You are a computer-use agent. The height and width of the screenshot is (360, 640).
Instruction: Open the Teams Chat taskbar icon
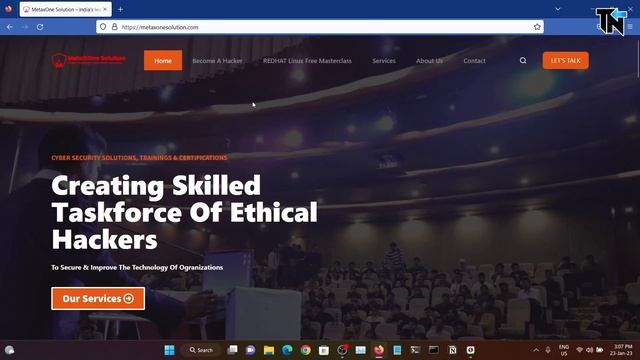click(250, 350)
